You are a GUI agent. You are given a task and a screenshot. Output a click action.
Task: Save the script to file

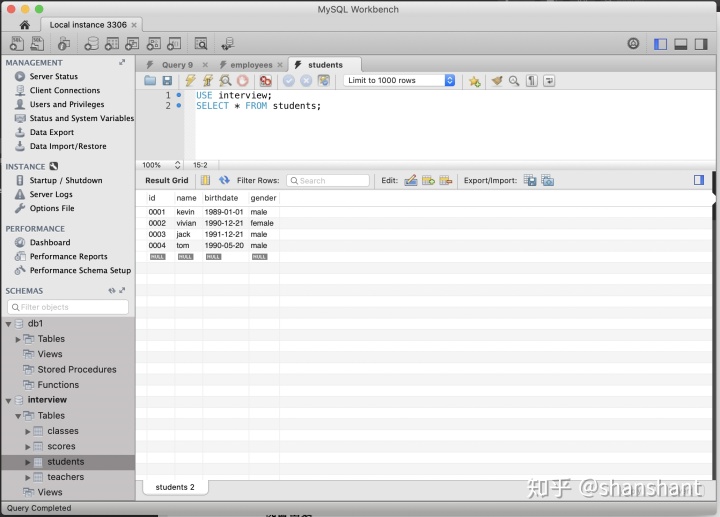coord(167,81)
